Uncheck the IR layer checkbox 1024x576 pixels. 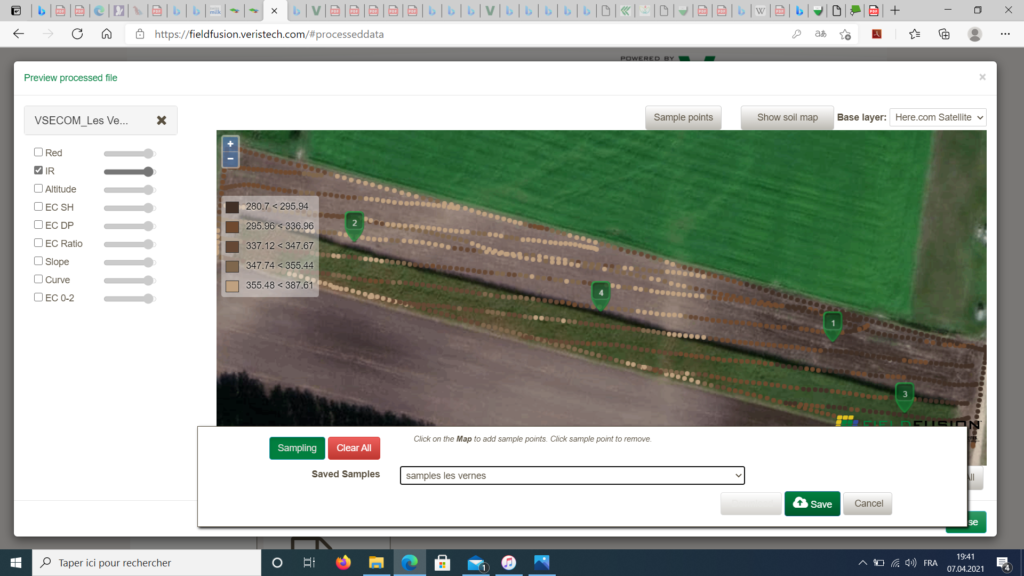click(x=39, y=171)
